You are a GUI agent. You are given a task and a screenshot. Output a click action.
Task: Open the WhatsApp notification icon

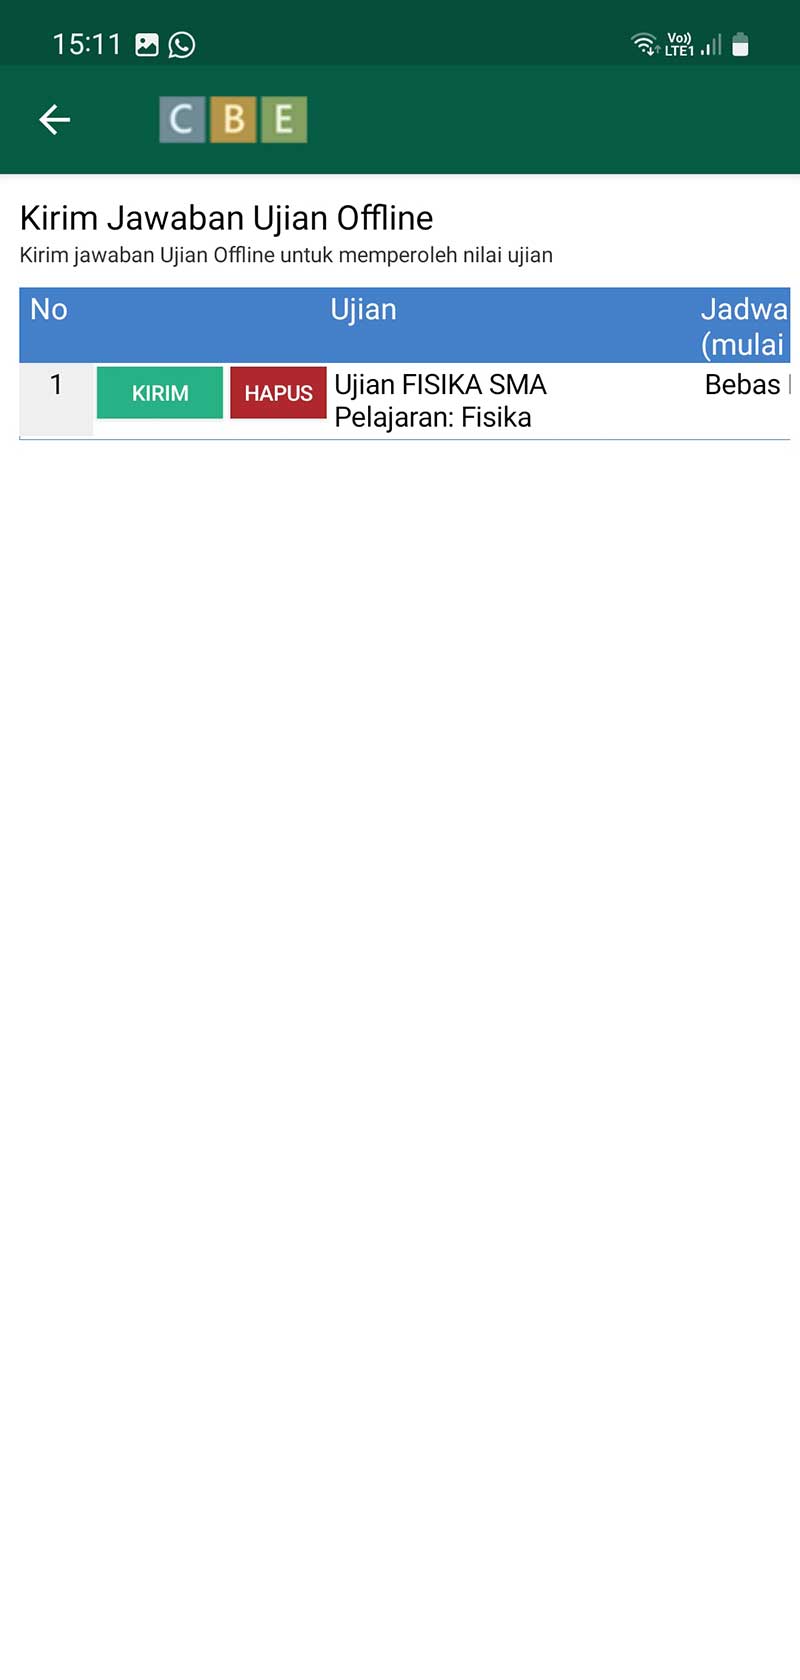pyautogui.click(x=182, y=45)
